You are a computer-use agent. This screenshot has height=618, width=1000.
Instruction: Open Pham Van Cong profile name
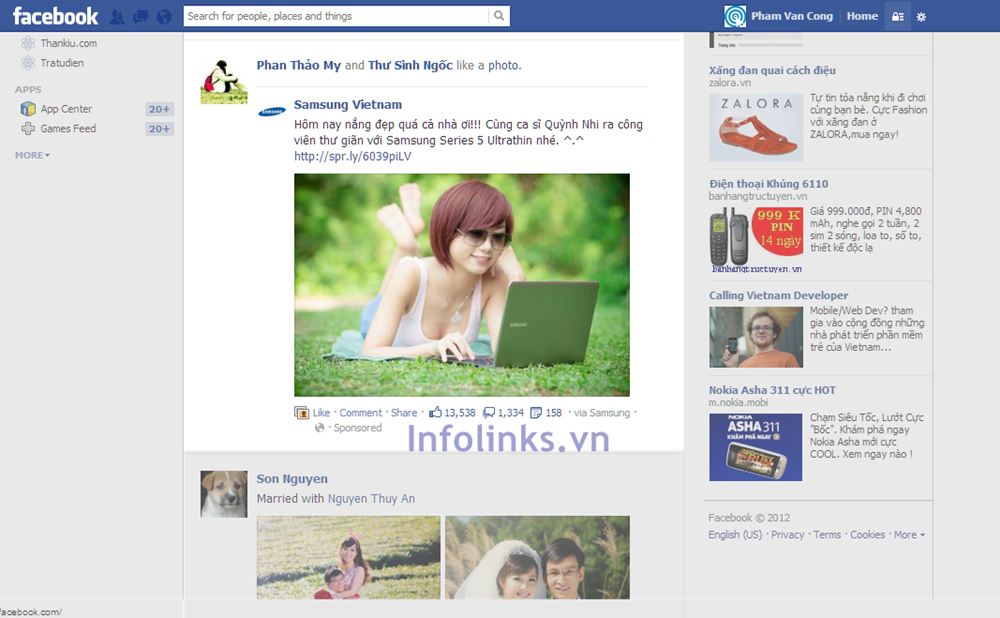click(x=792, y=16)
